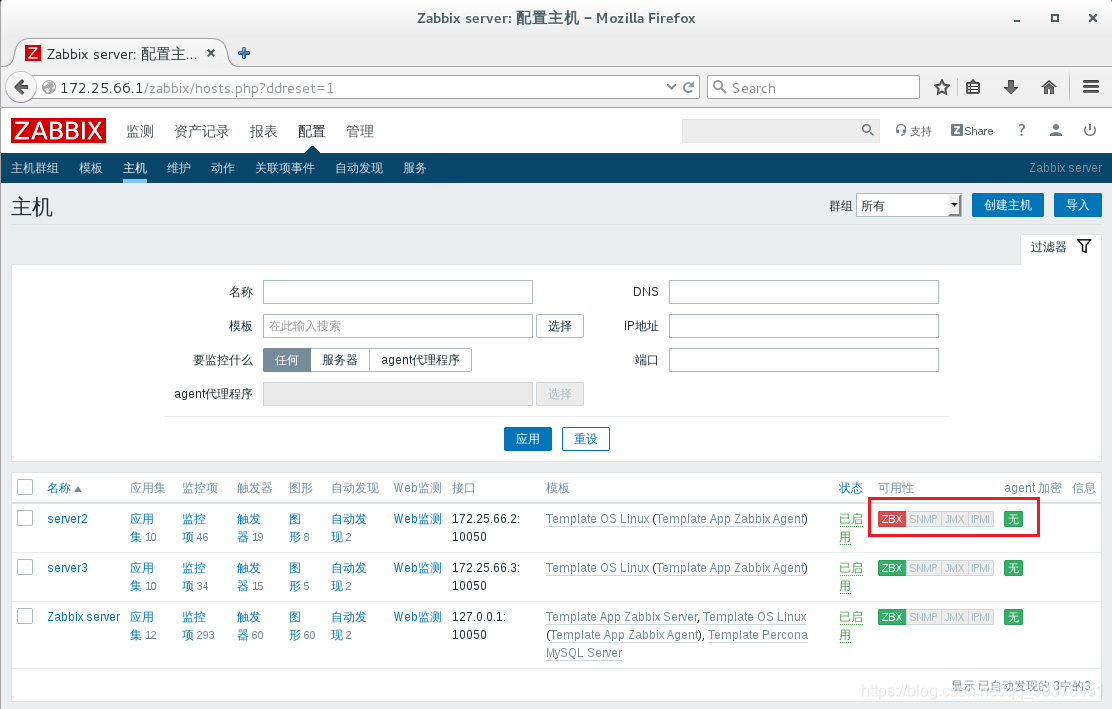
Task: Open the server2 host link
Action: point(67,519)
